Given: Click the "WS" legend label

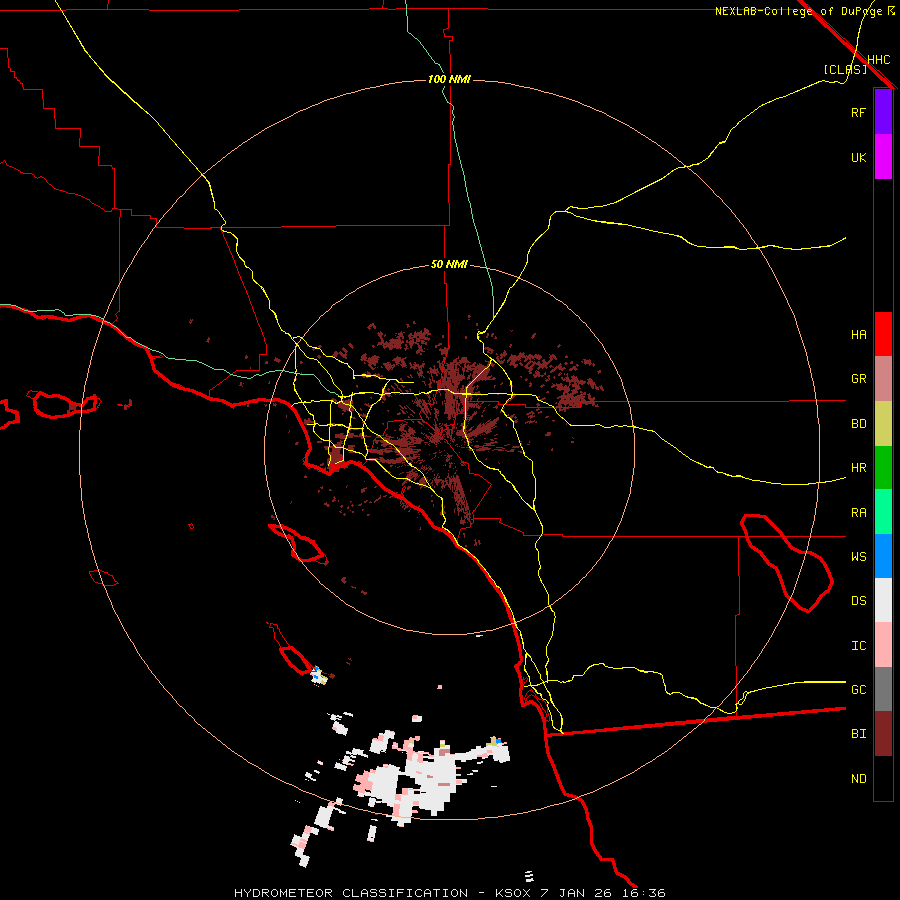Looking at the screenshot, I should pyautogui.click(x=858, y=556).
